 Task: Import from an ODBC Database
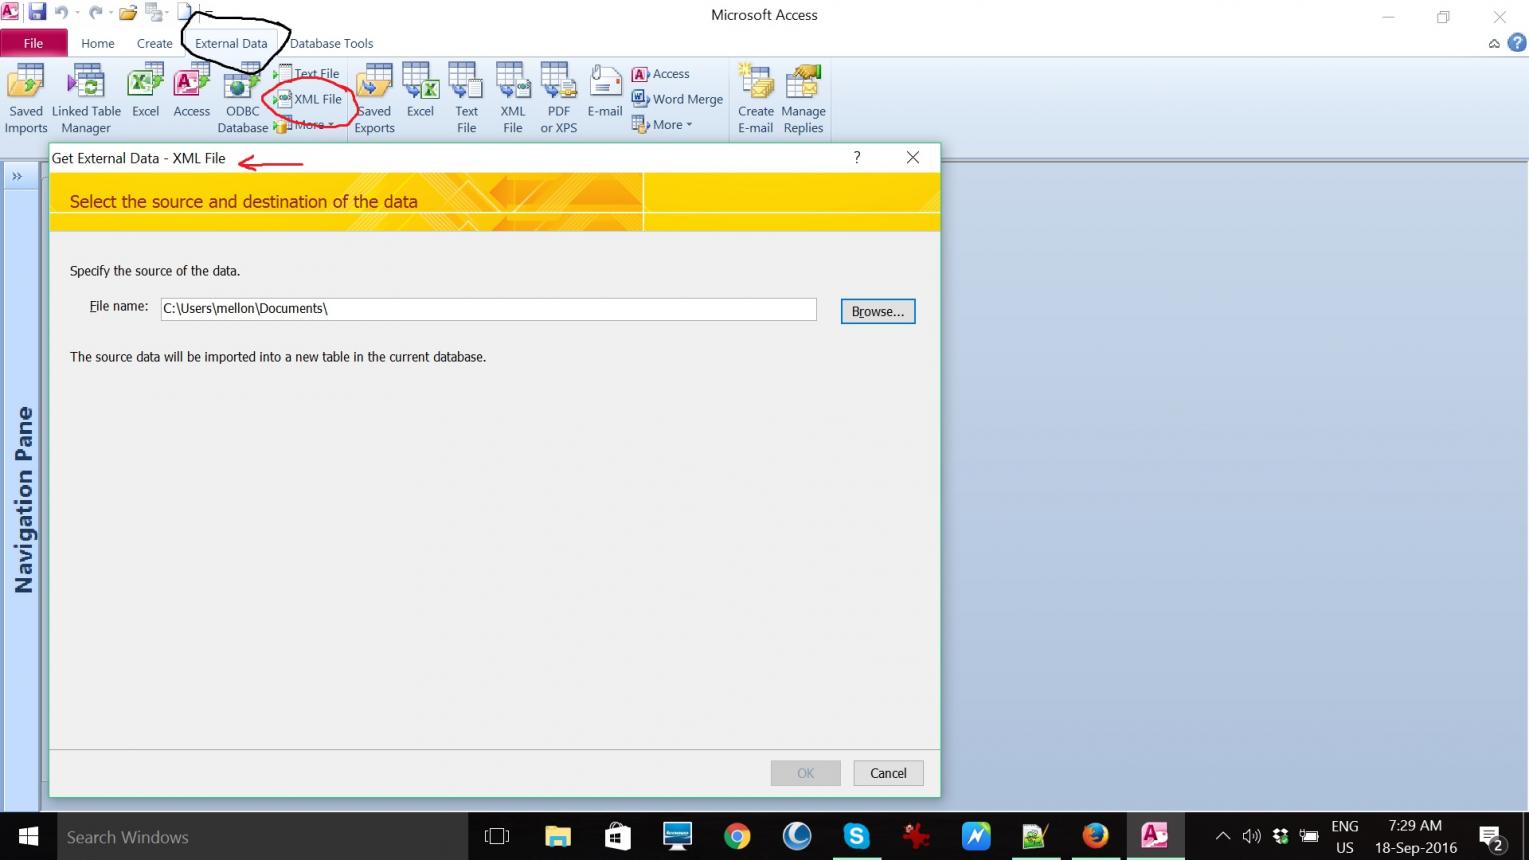(x=242, y=98)
